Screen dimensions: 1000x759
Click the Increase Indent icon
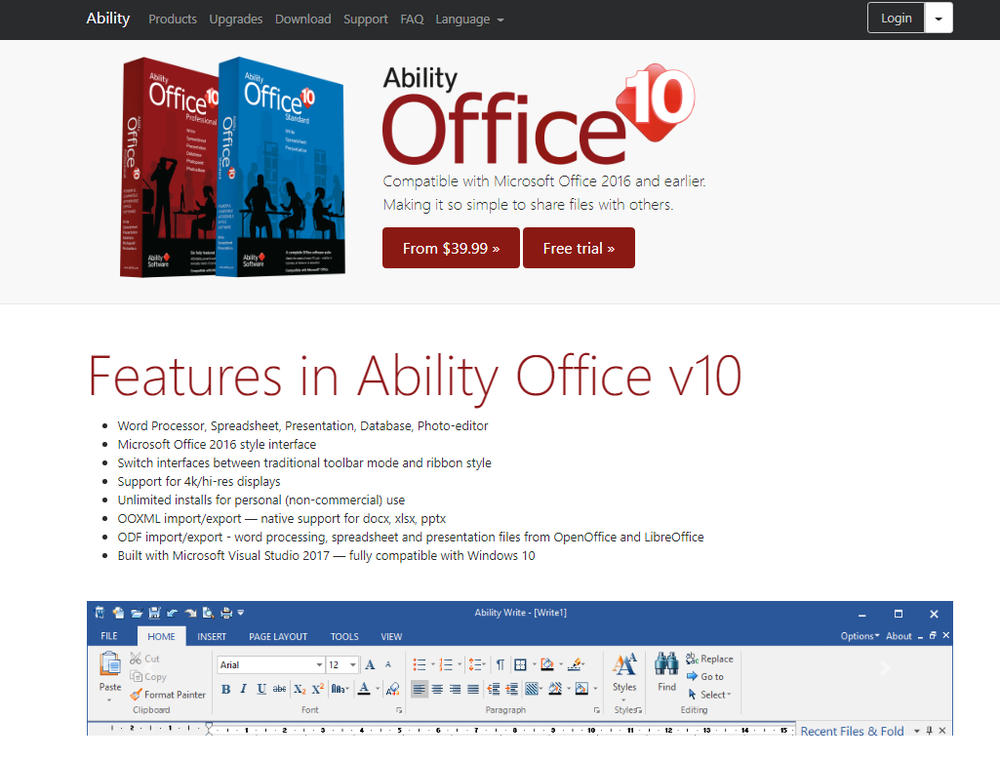pyautogui.click(x=511, y=689)
